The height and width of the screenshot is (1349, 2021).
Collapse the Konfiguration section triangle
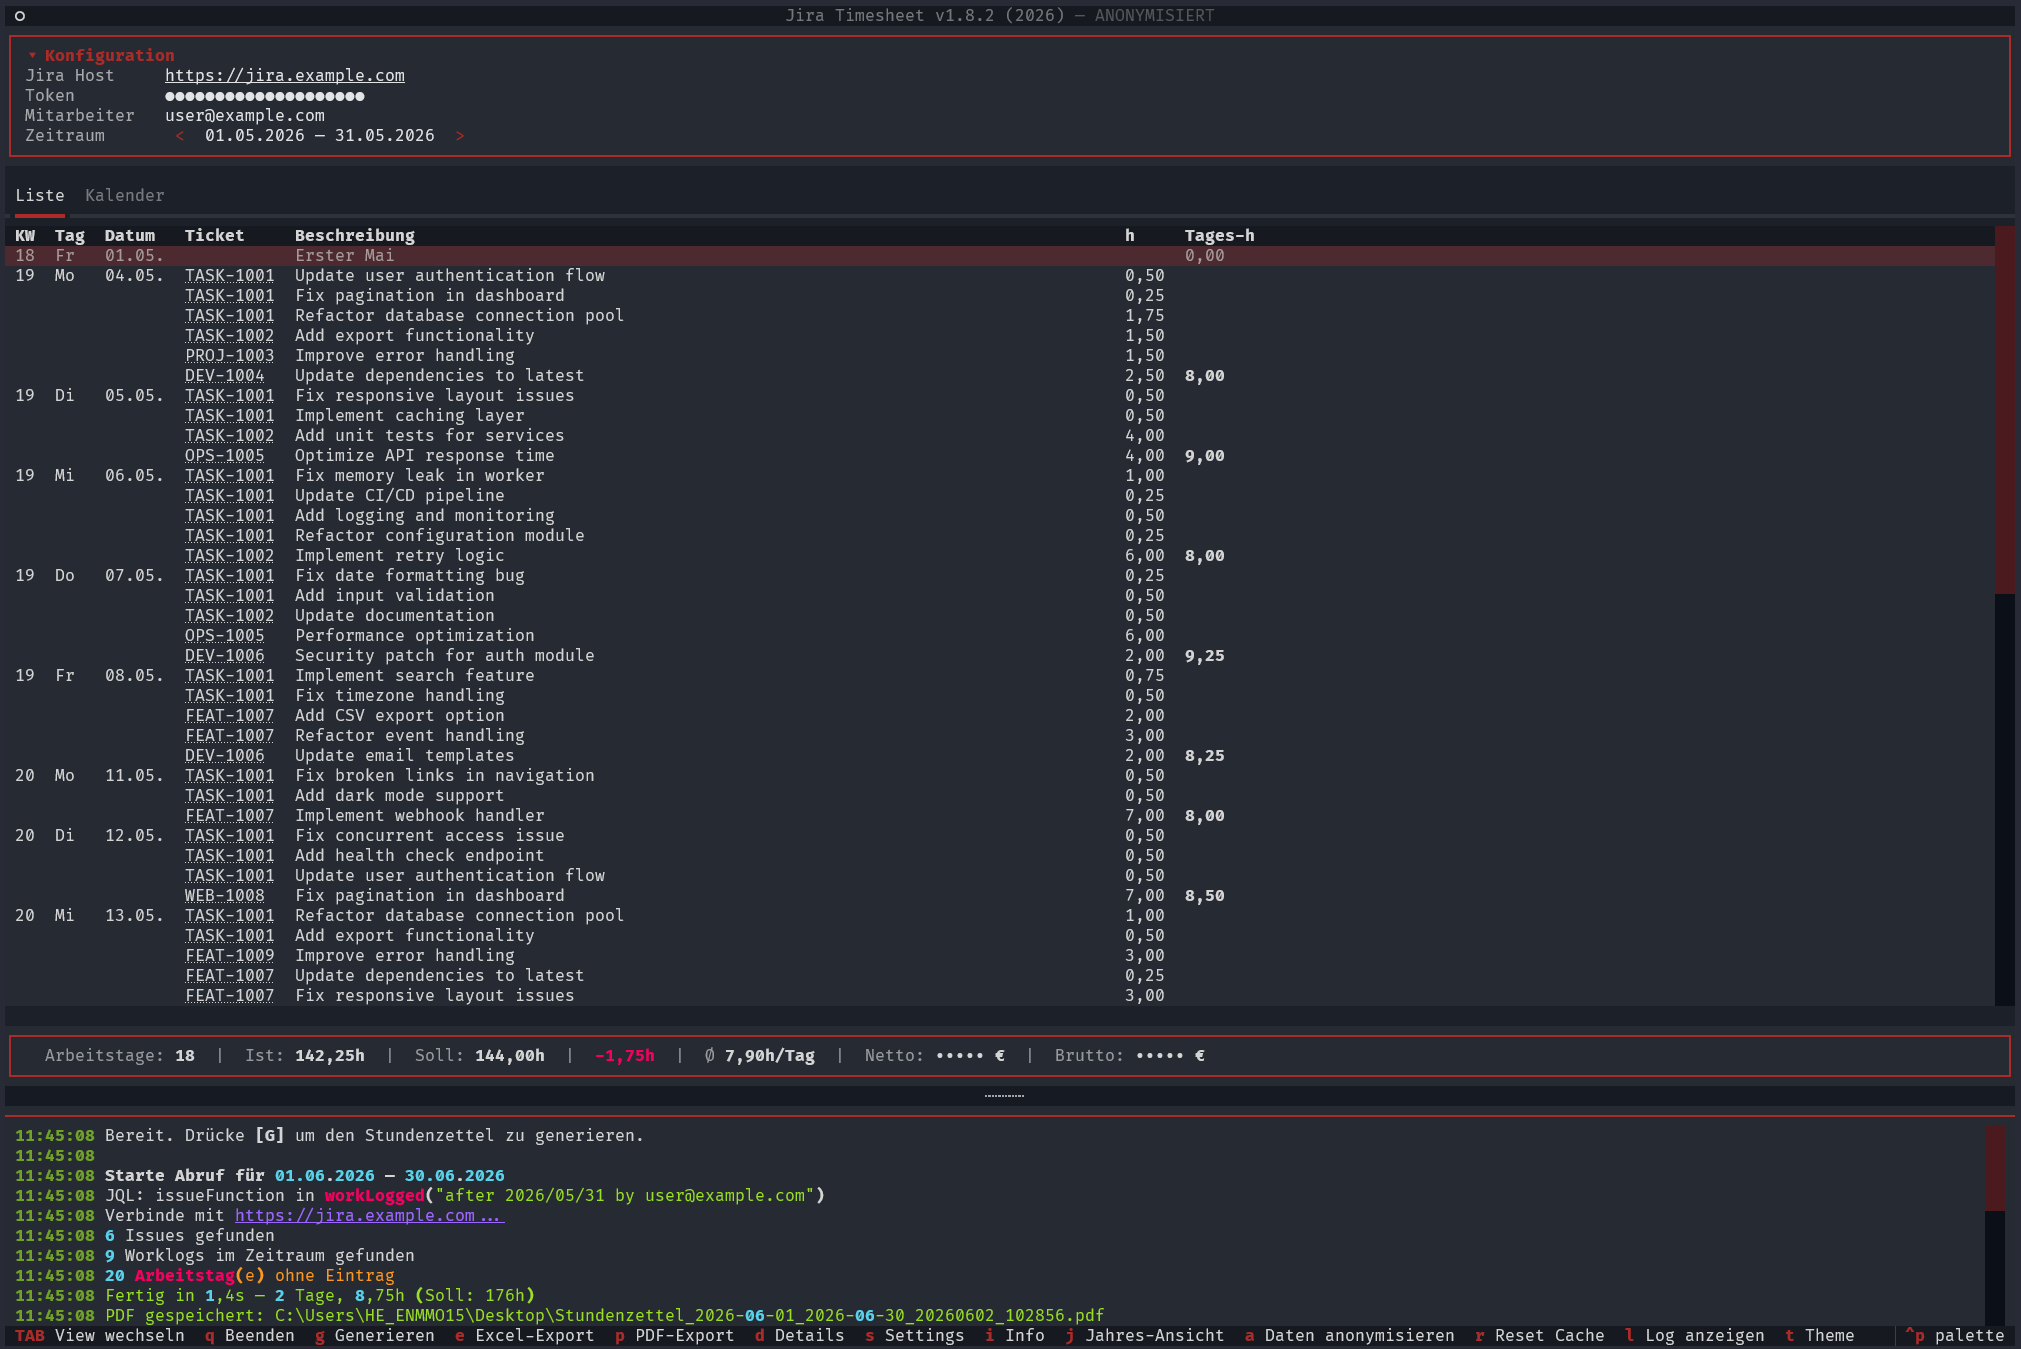[x=32, y=55]
